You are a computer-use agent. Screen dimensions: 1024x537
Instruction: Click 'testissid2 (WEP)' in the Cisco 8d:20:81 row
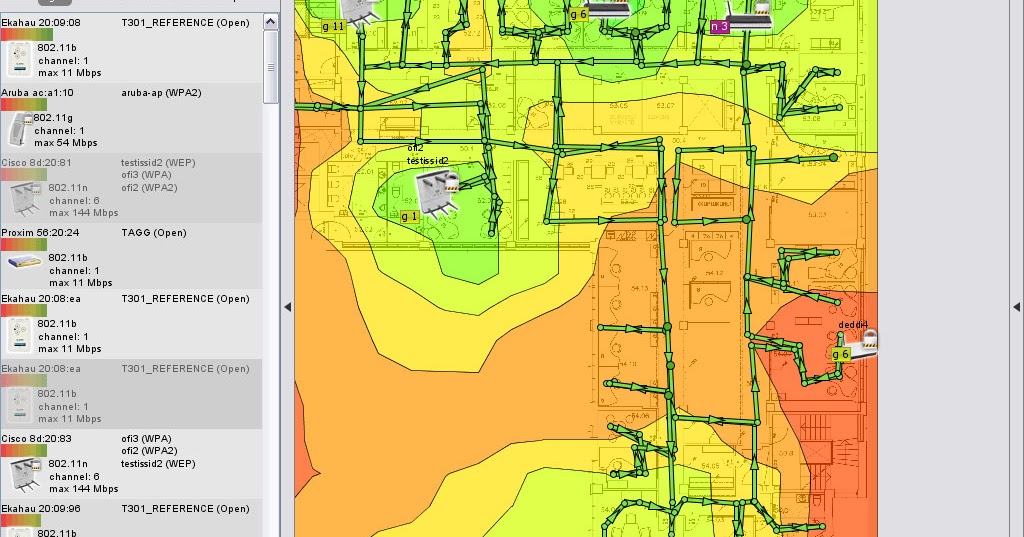pos(158,163)
